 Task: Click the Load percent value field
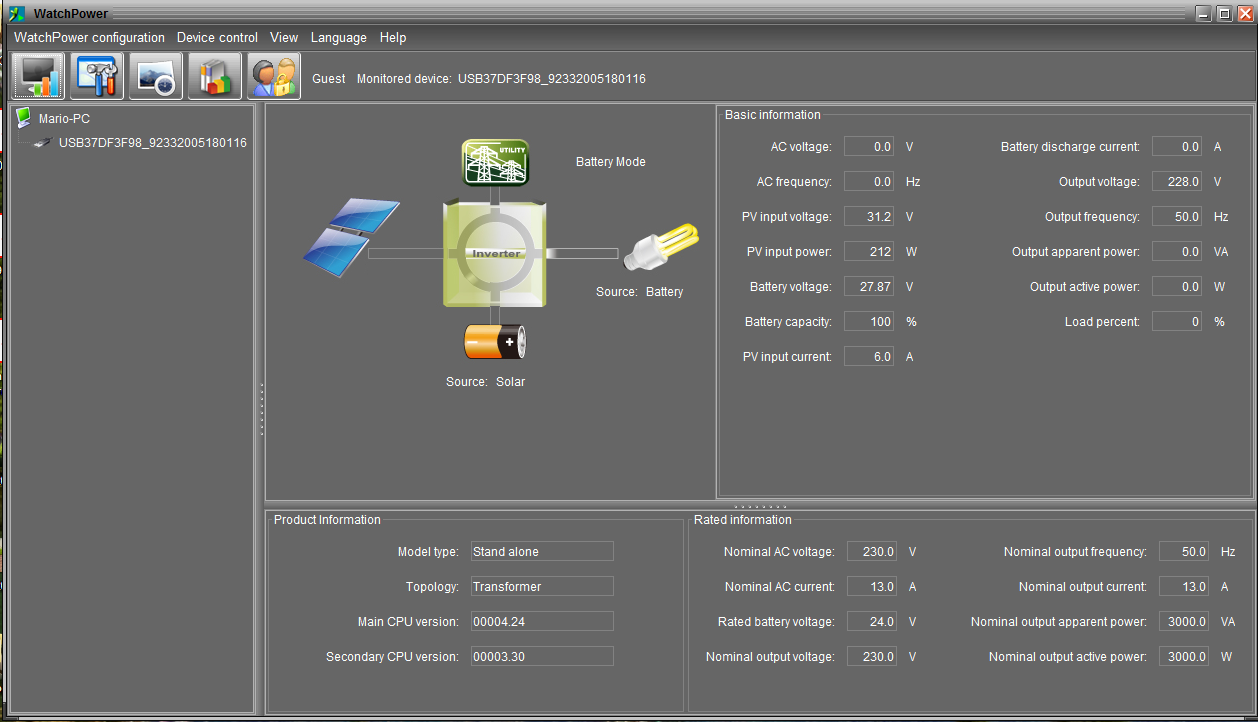(1177, 322)
